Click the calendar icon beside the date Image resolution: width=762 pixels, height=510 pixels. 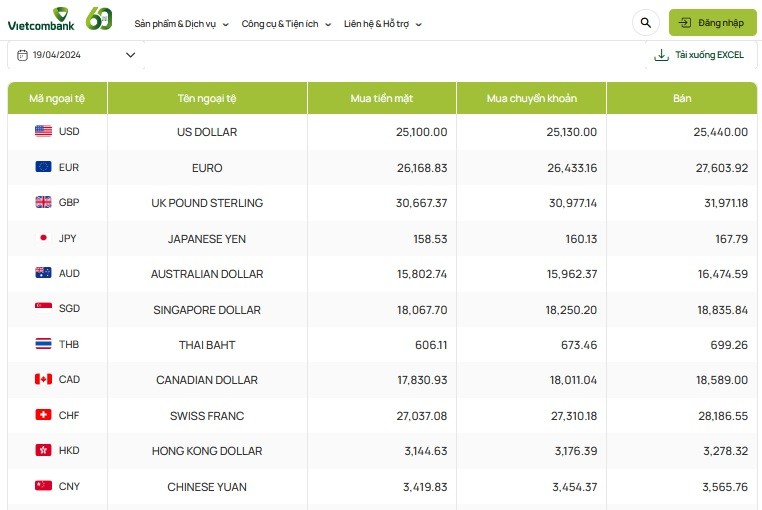(22, 55)
